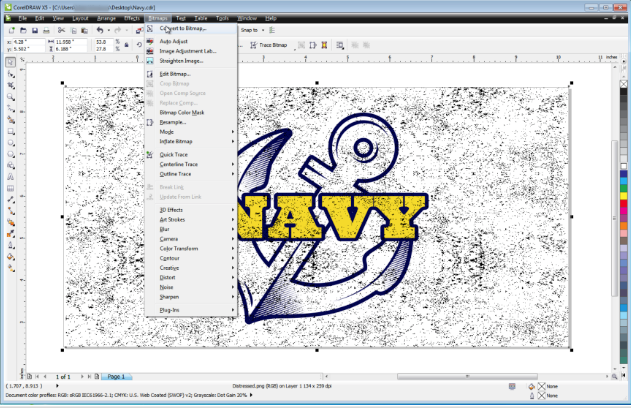Click the no-color X swatch
631x408 pixels.
click(624, 84)
